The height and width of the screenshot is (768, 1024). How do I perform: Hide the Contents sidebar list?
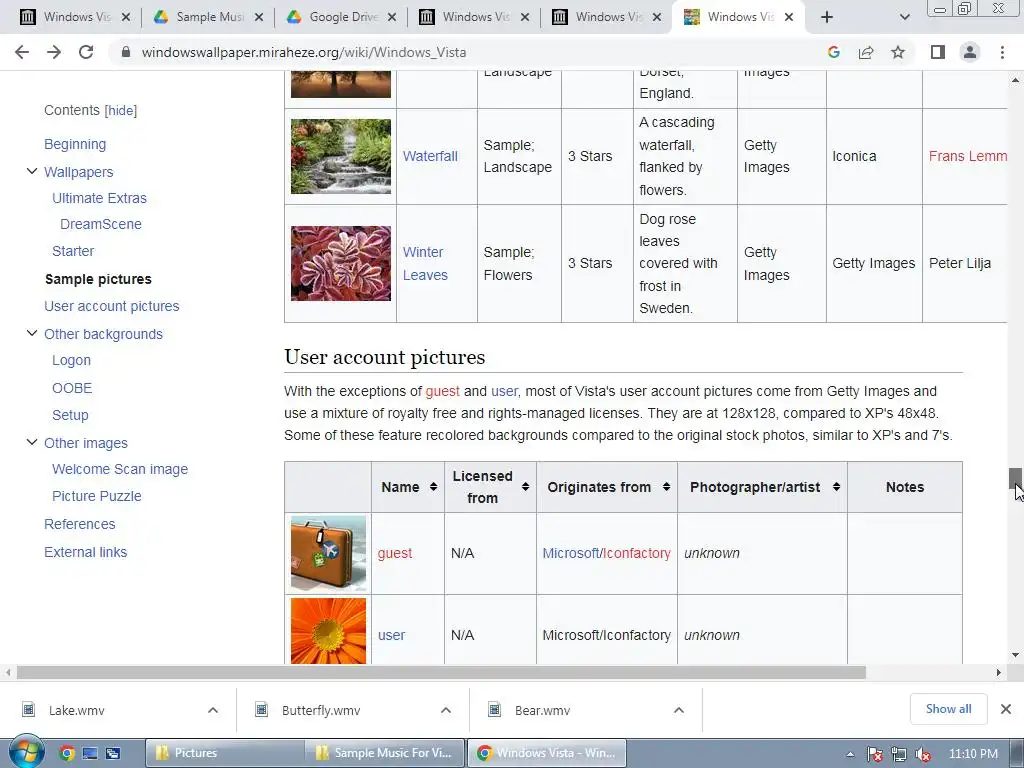click(121, 110)
